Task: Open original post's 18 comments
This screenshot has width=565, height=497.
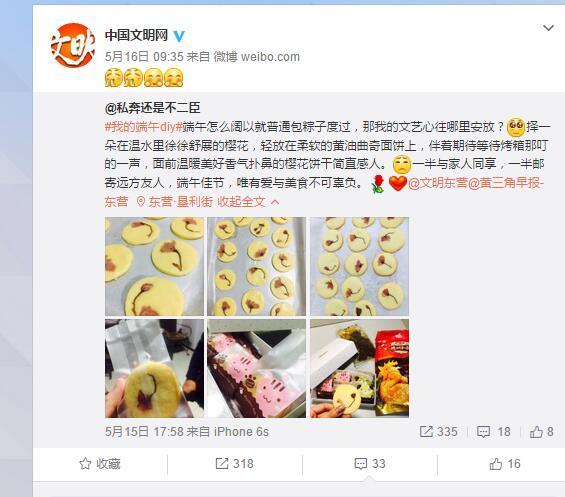Action: pyautogui.click(x=494, y=432)
